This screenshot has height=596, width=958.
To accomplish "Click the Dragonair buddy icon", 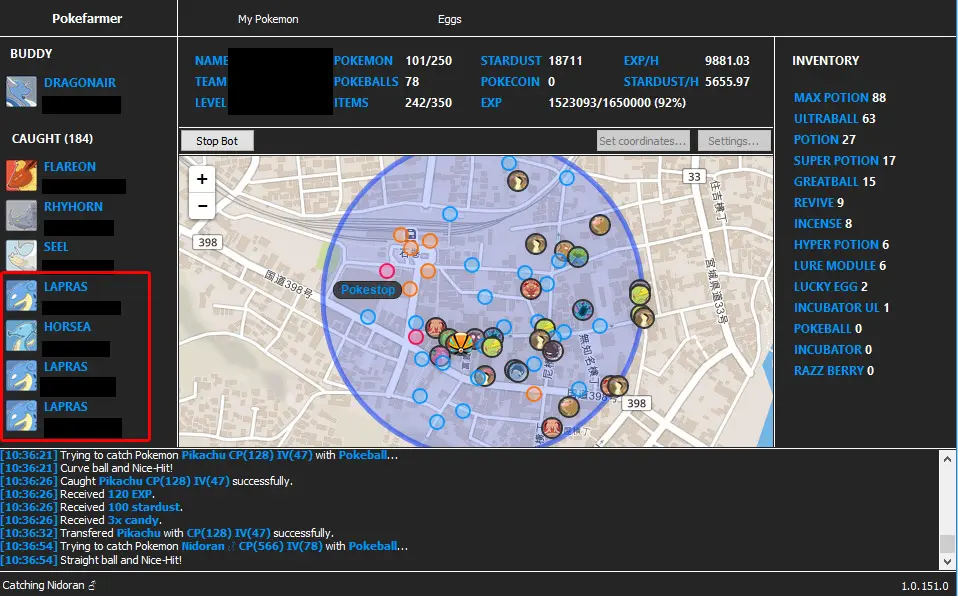I will [21, 92].
